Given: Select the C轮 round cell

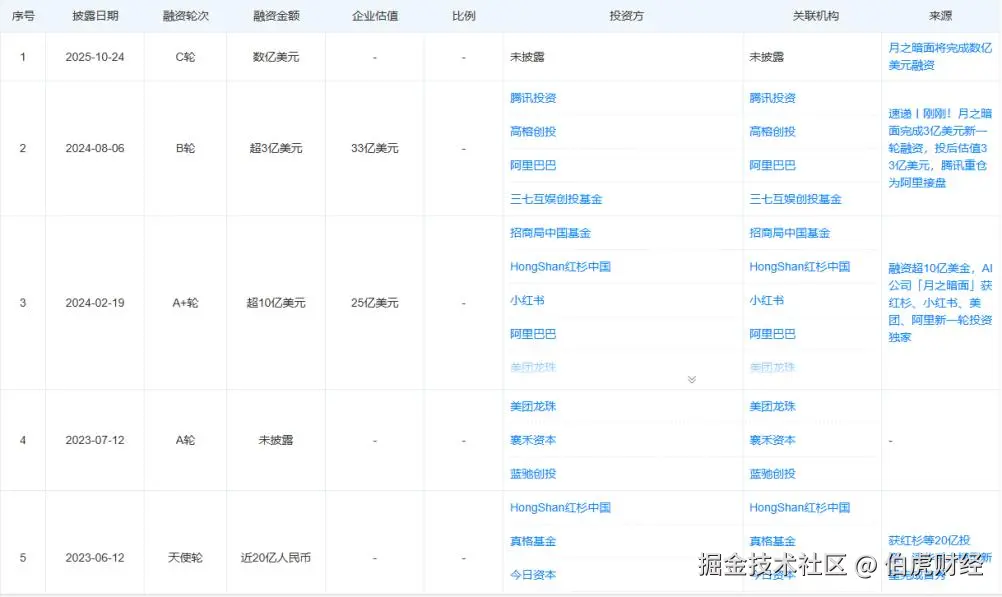Looking at the screenshot, I should click(x=185, y=57).
